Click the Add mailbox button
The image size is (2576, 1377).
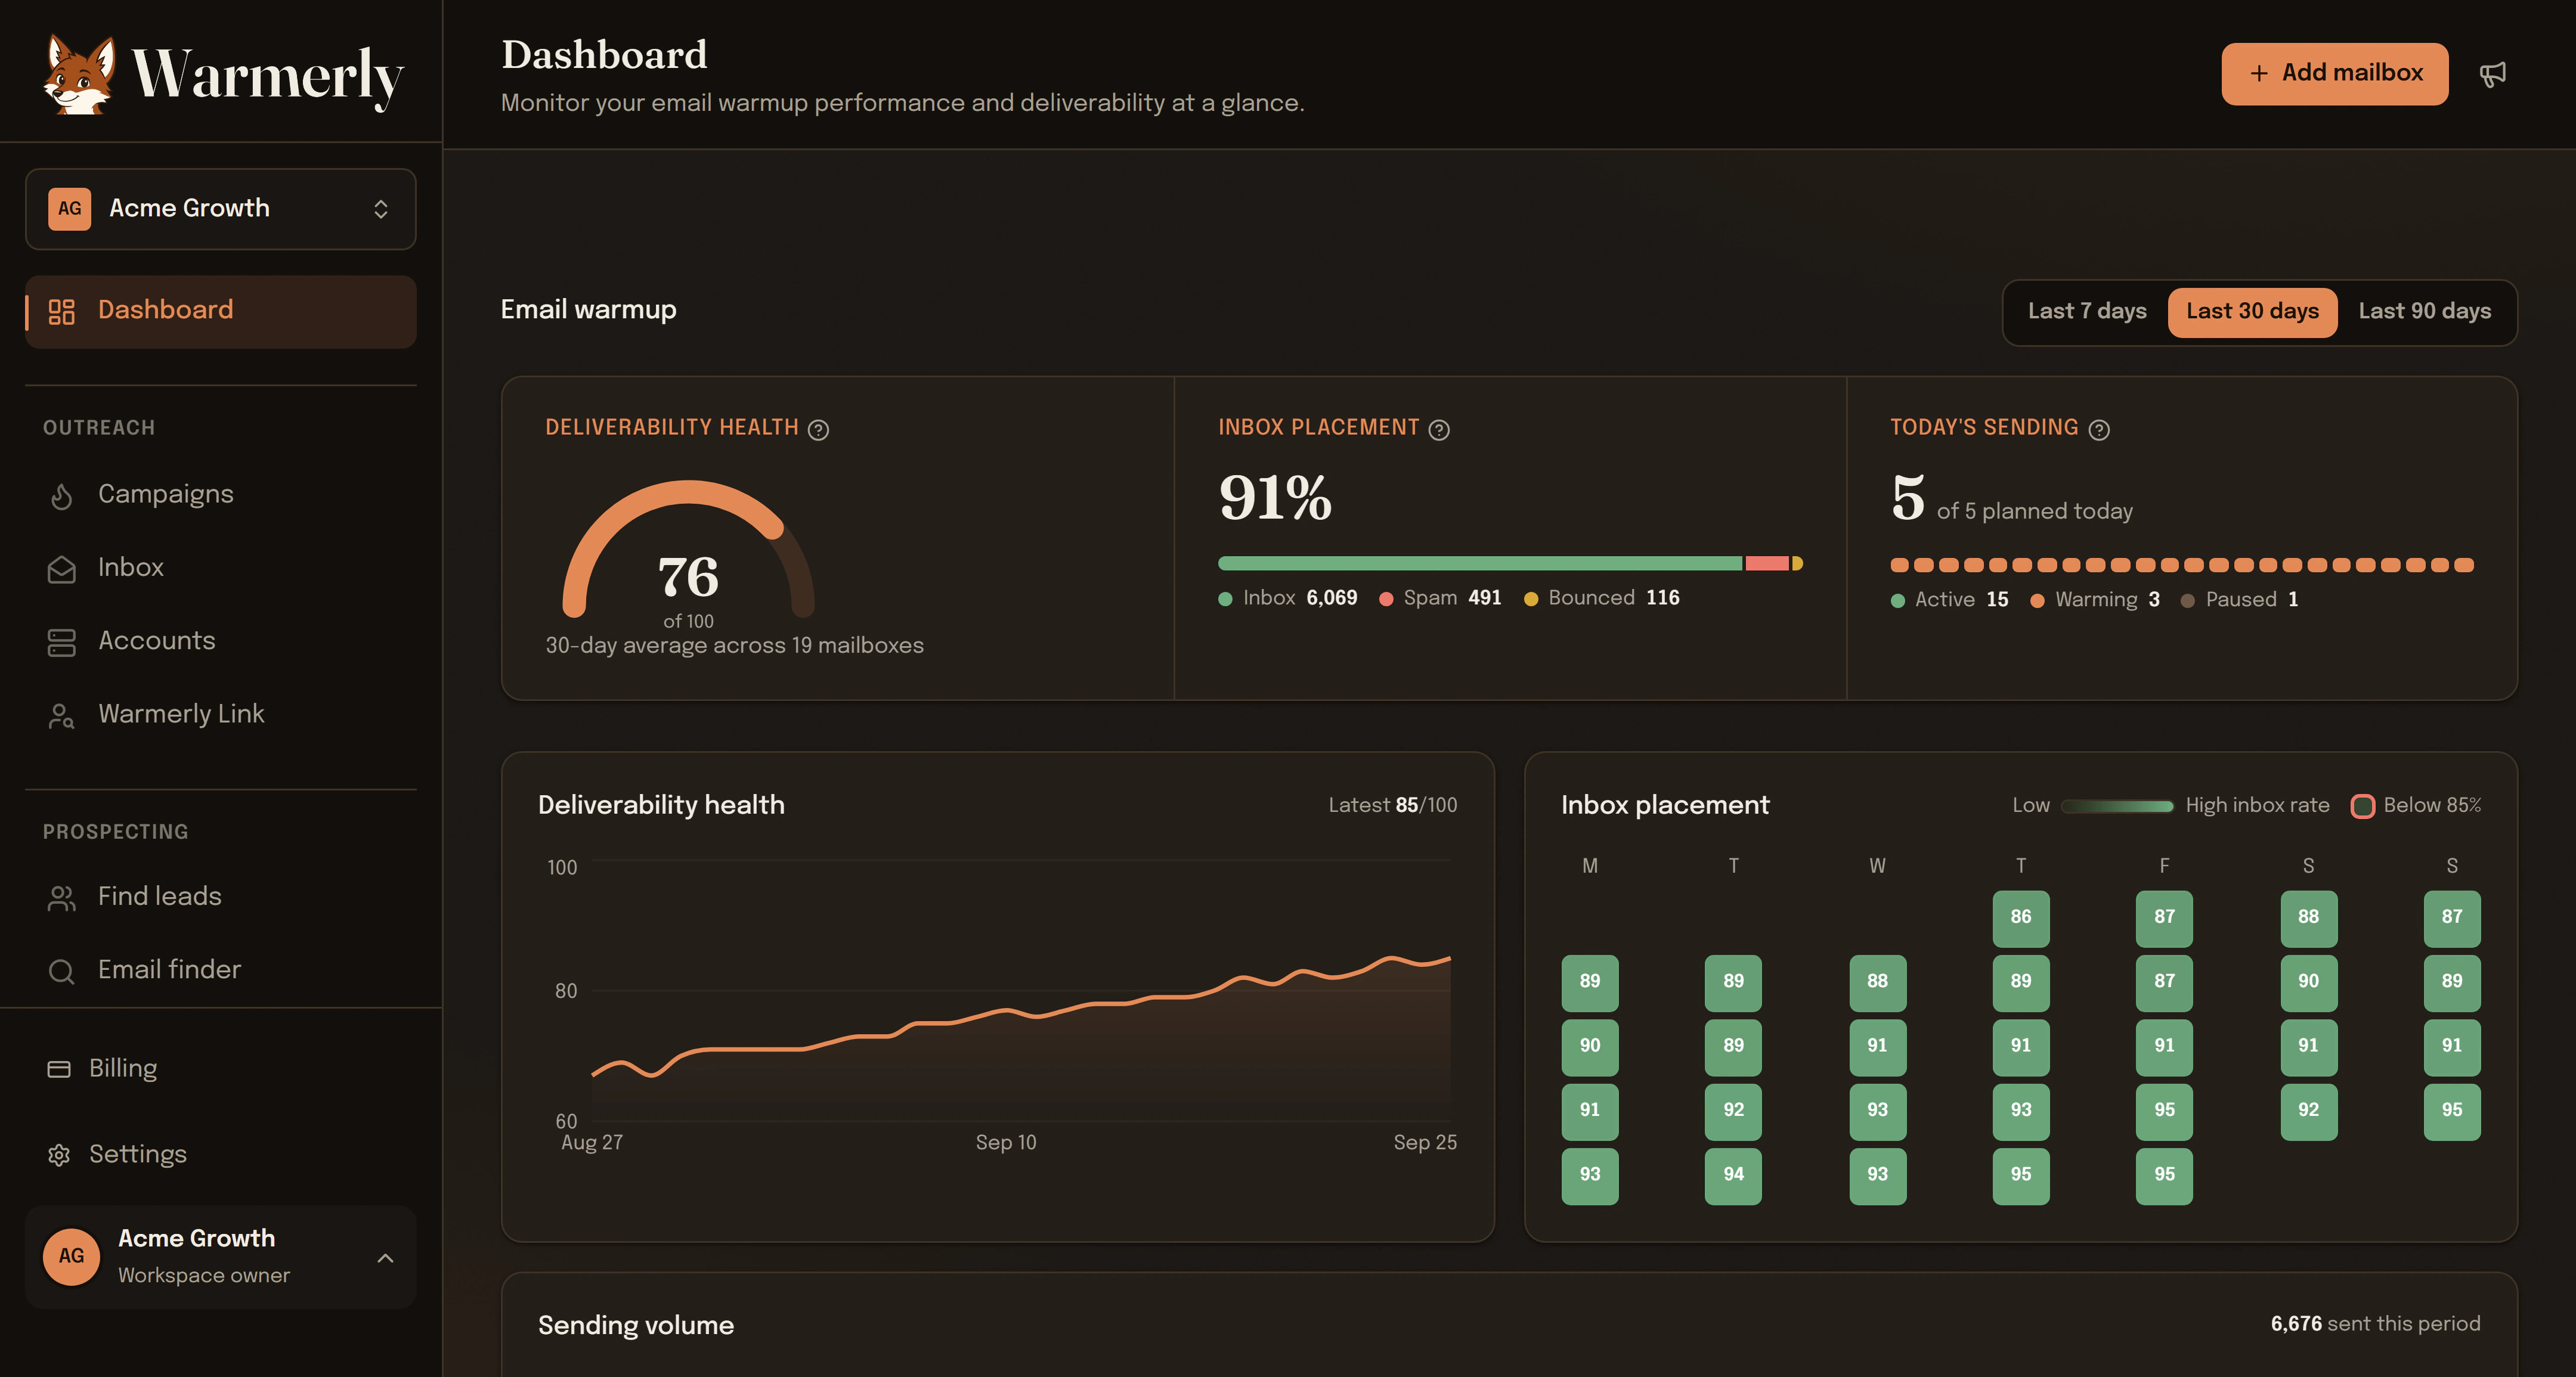click(2334, 74)
